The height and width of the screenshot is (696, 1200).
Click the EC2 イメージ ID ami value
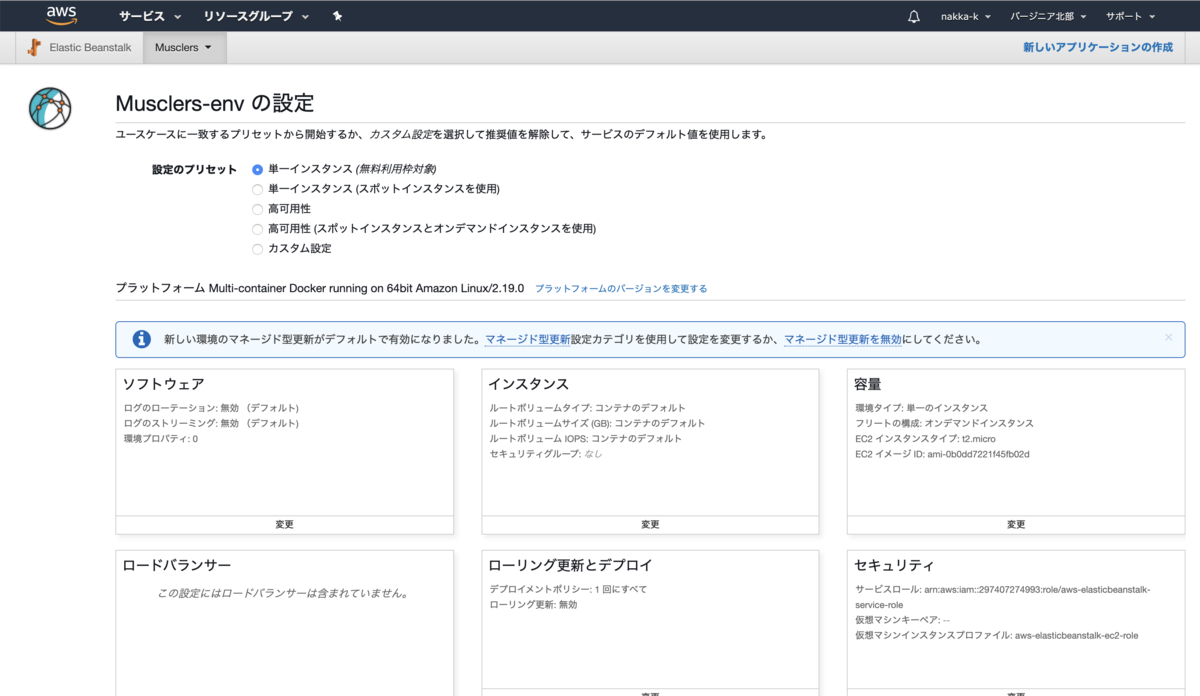pos(942,454)
